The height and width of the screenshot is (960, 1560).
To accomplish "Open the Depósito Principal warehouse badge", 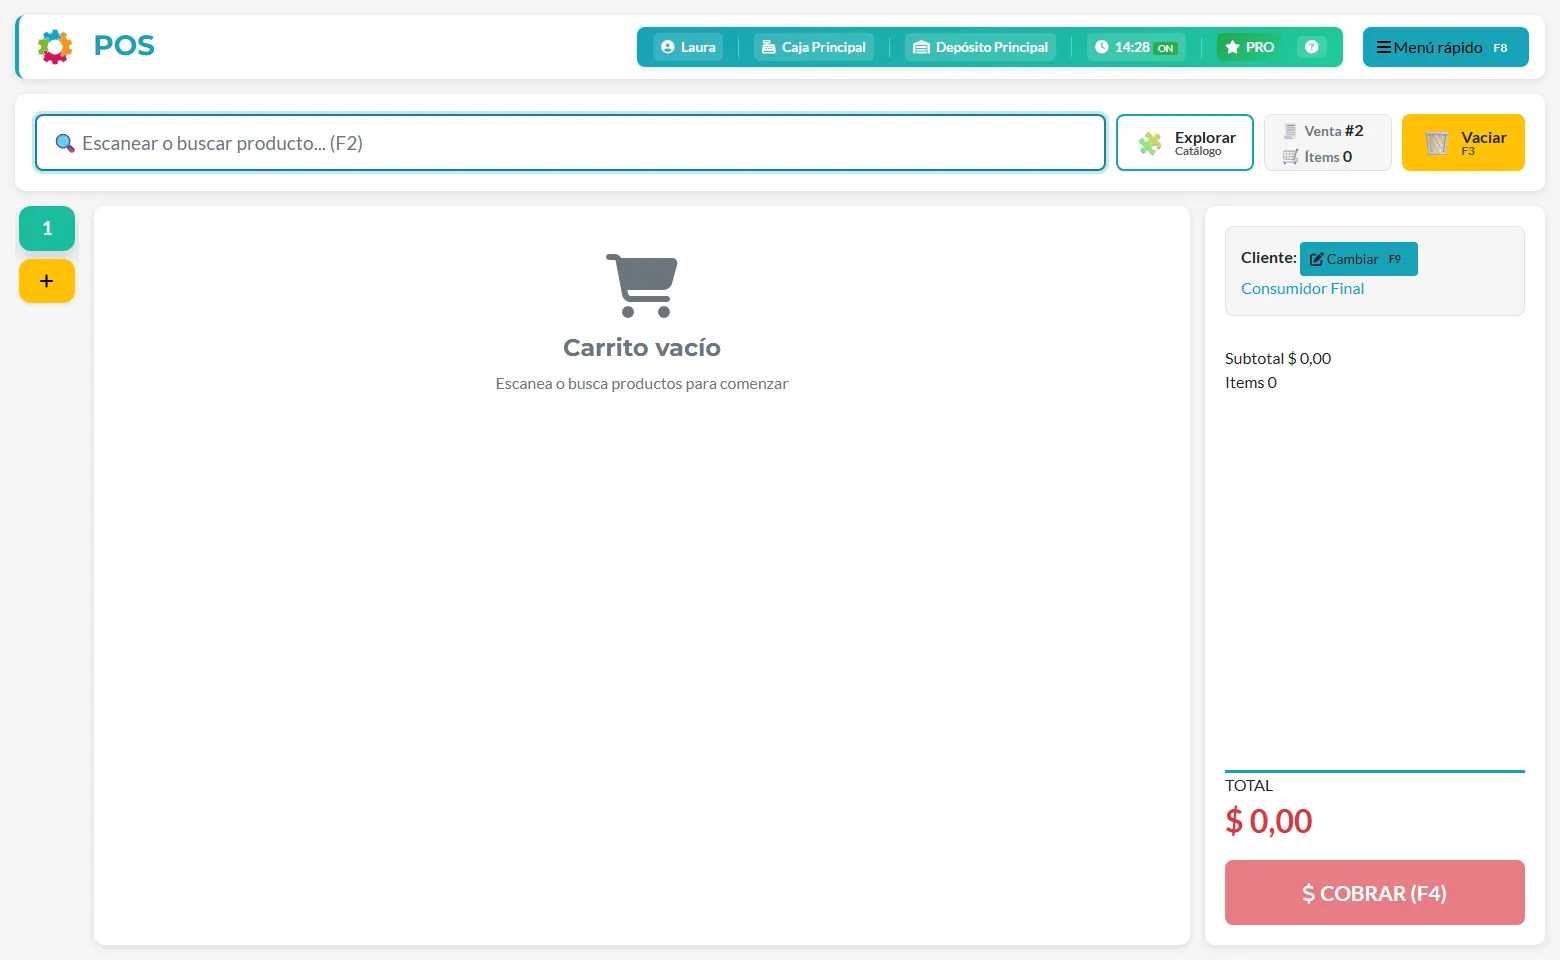I will [x=980, y=47].
